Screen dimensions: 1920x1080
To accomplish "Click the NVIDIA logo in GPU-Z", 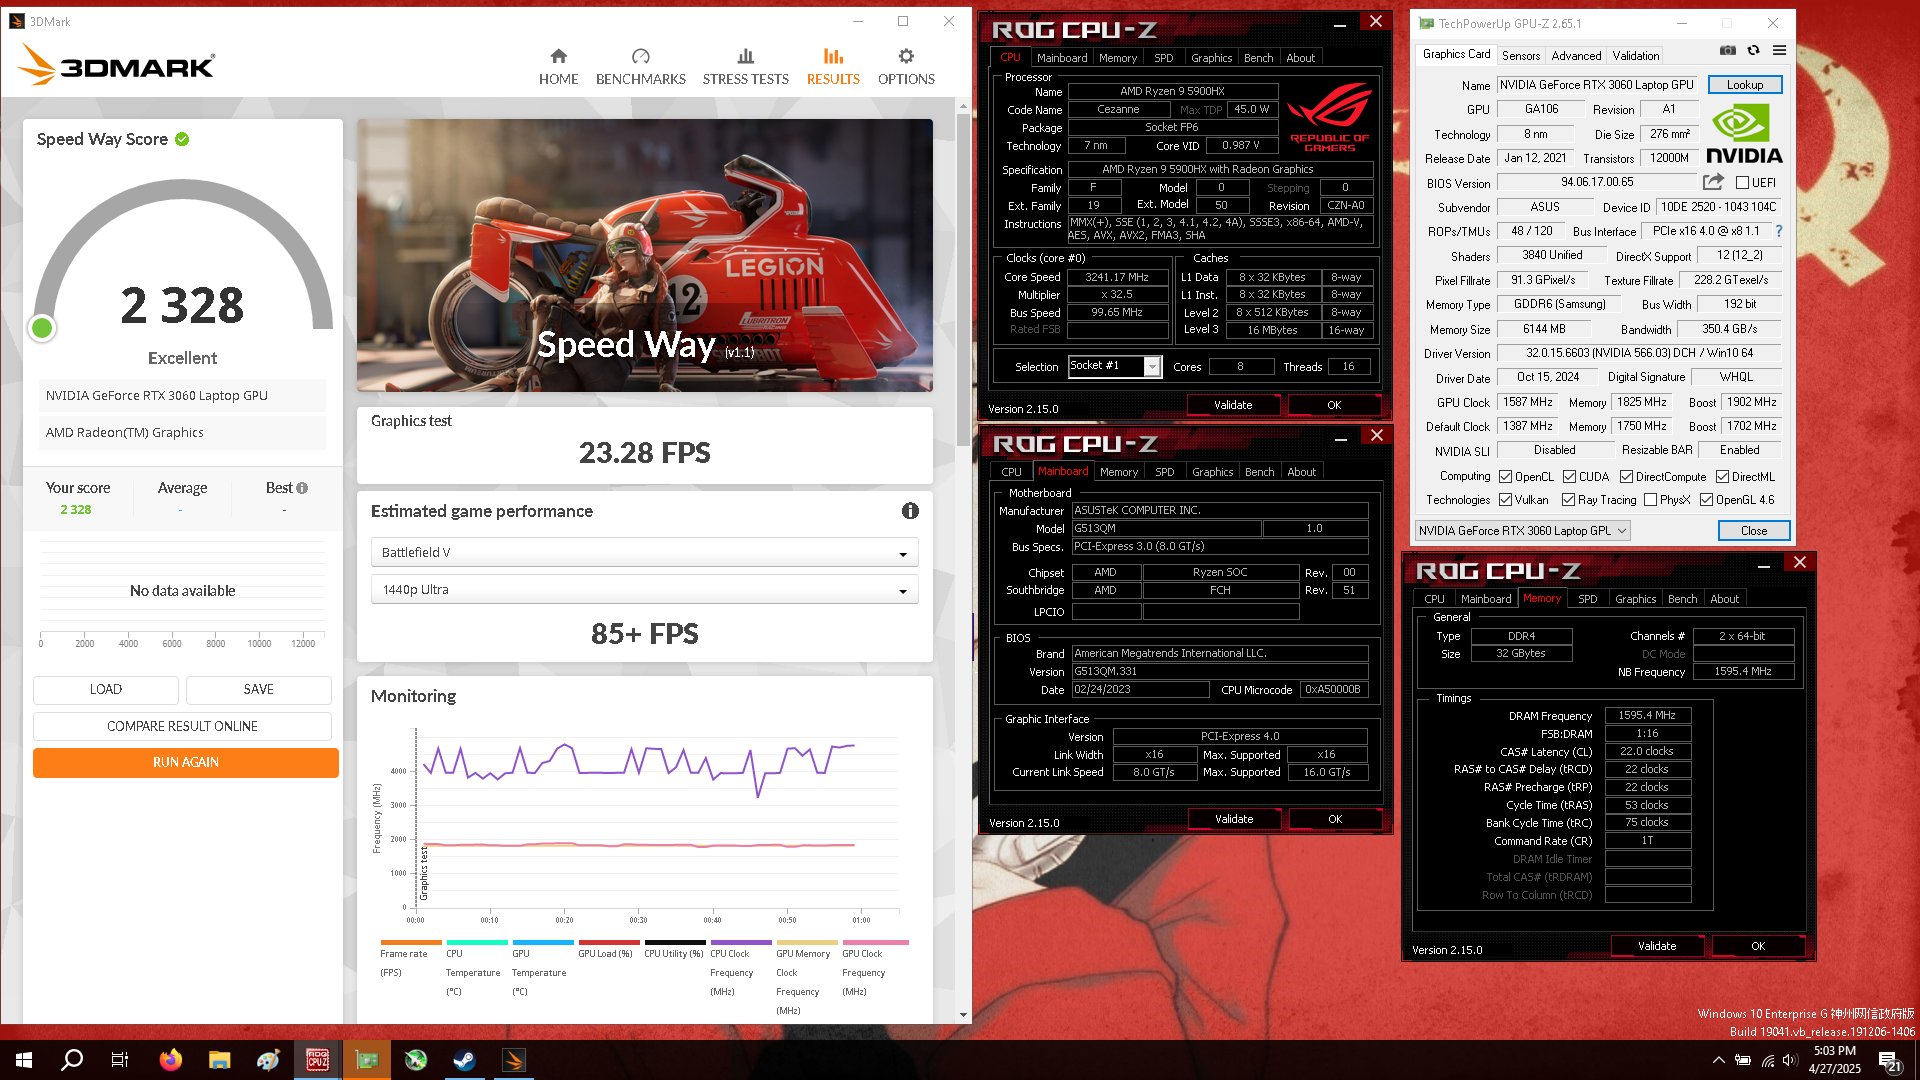I will pos(1743,135).
